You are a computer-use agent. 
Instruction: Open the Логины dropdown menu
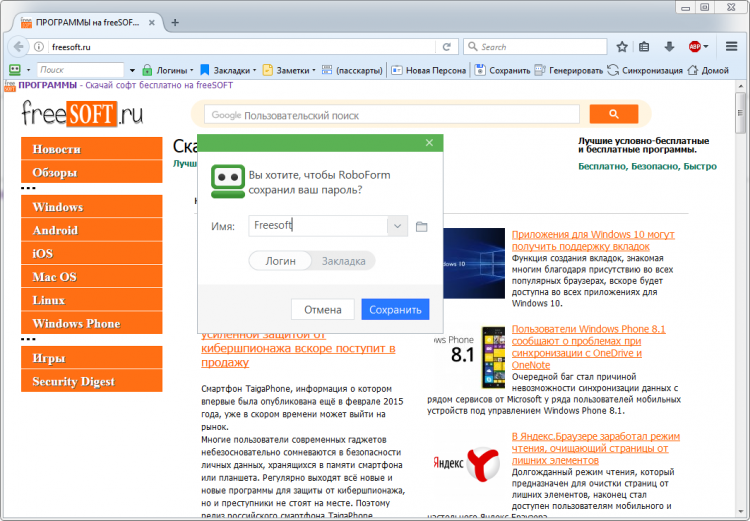click(x=168, y=70)
